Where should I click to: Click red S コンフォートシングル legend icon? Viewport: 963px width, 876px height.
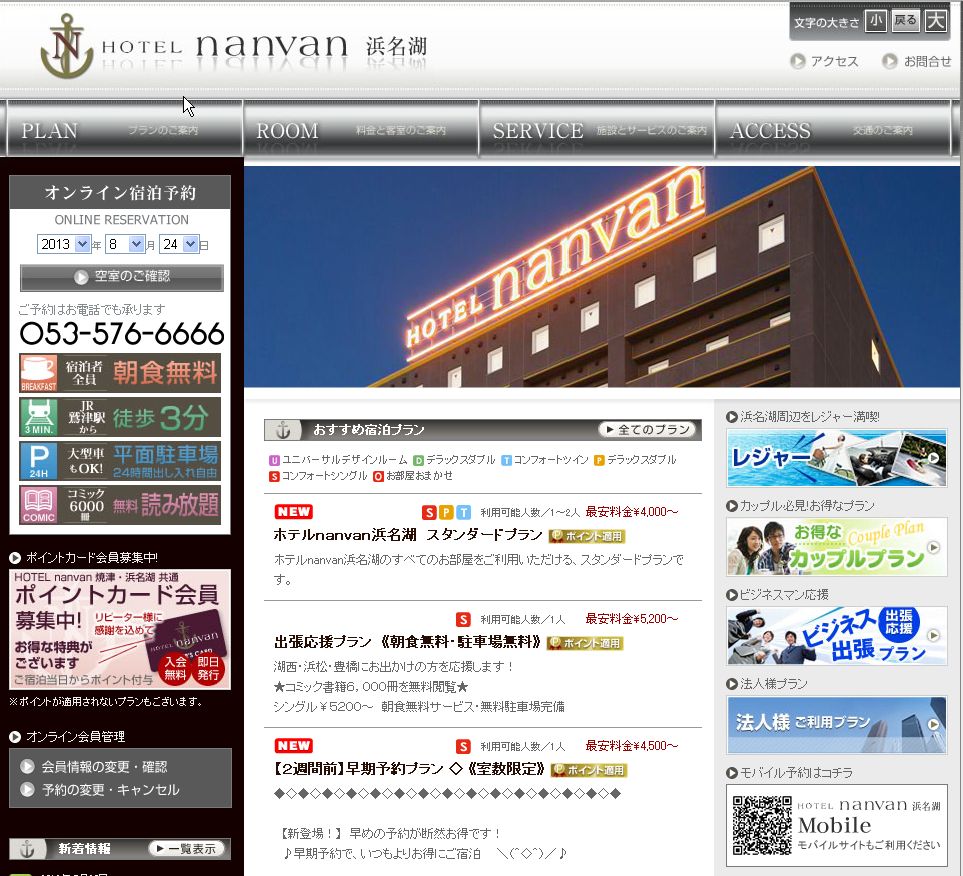[x=275, y=476]
